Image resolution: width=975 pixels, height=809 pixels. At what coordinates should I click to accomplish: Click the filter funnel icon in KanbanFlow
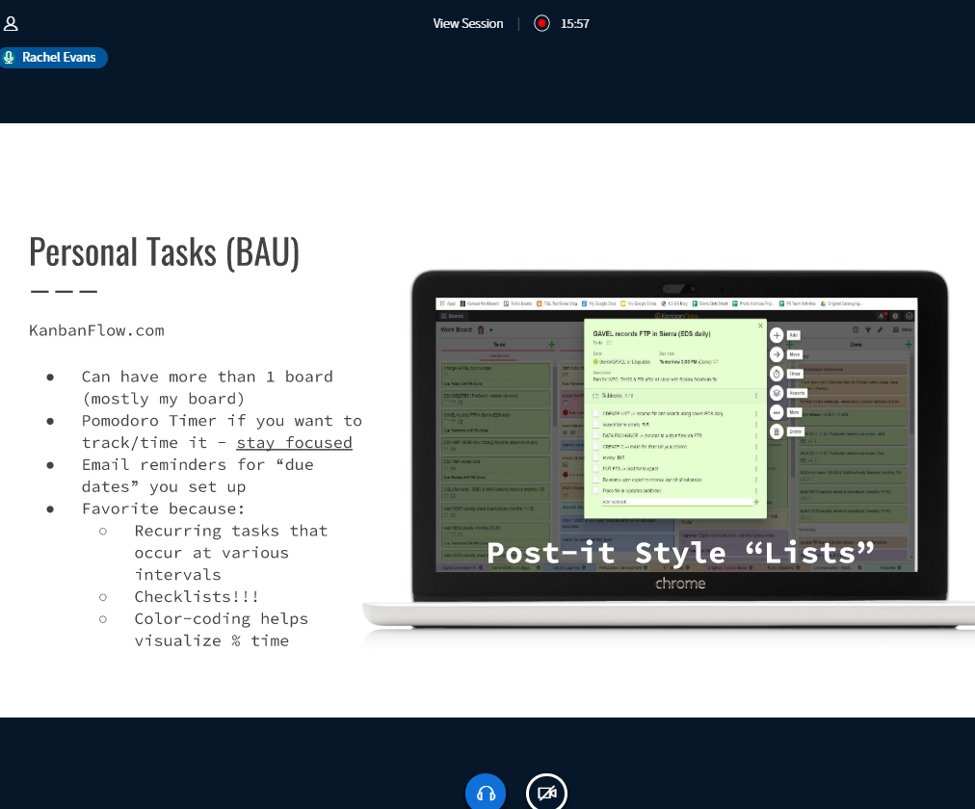868,330
